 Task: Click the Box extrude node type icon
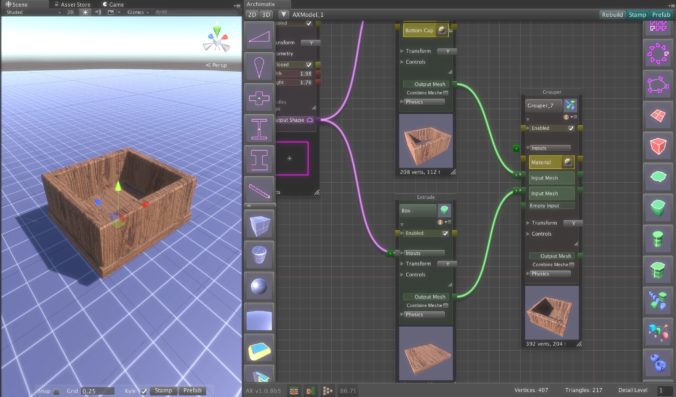pos(444,210)
